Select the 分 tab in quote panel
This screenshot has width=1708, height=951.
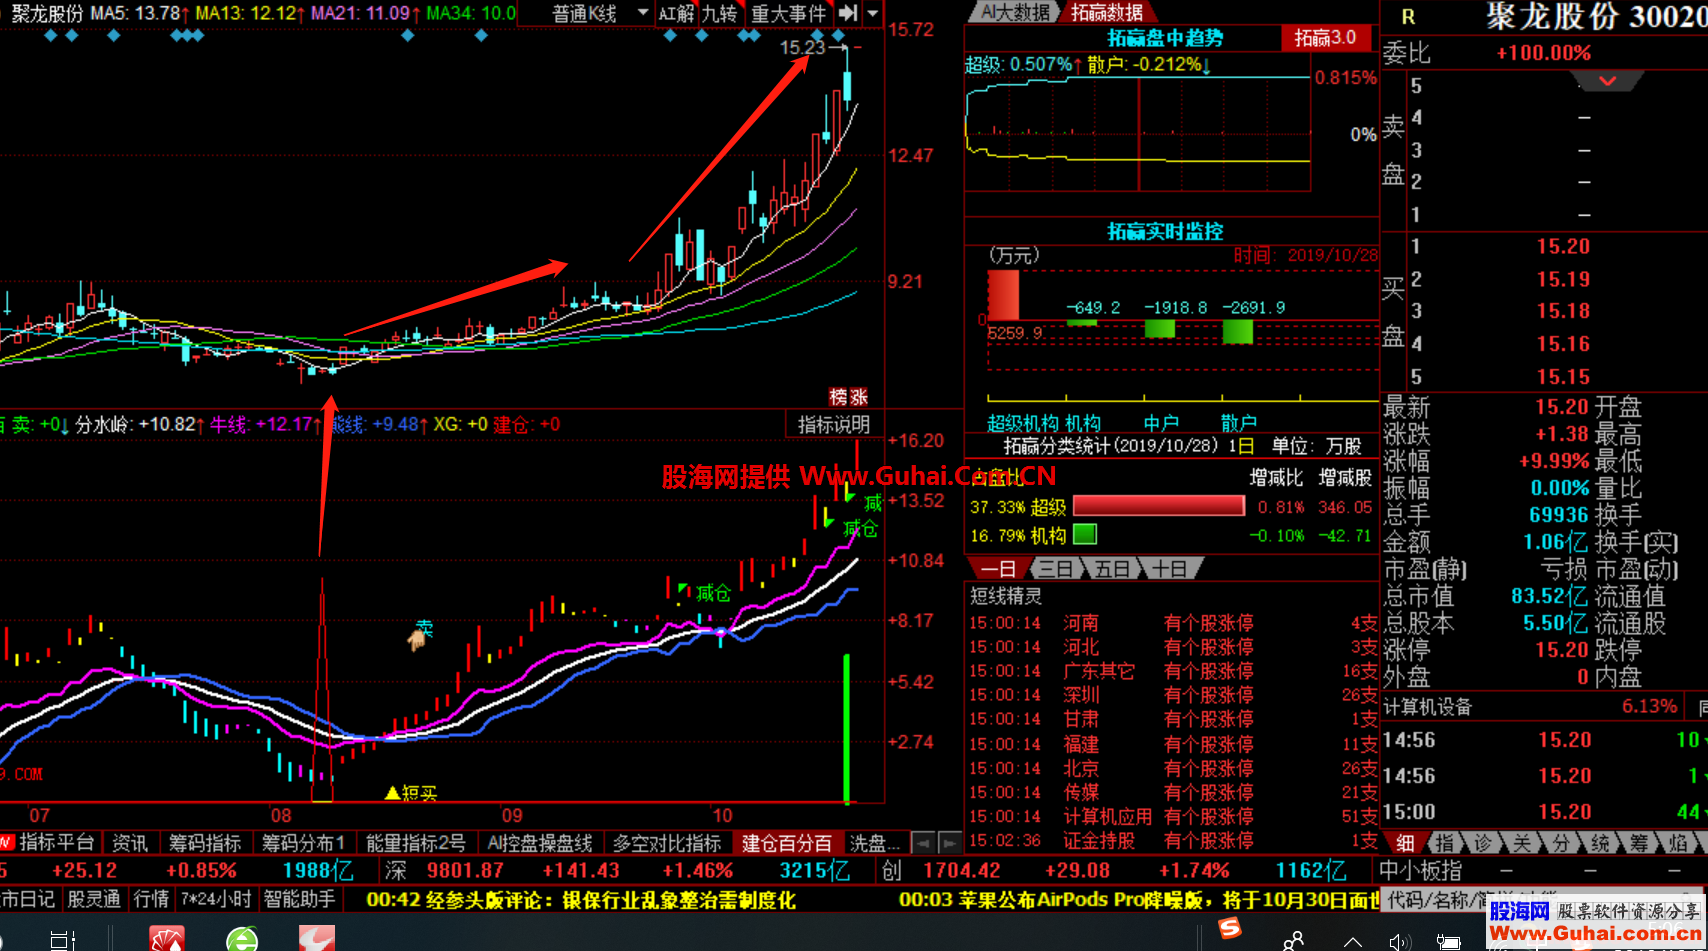click(1561, 843)
